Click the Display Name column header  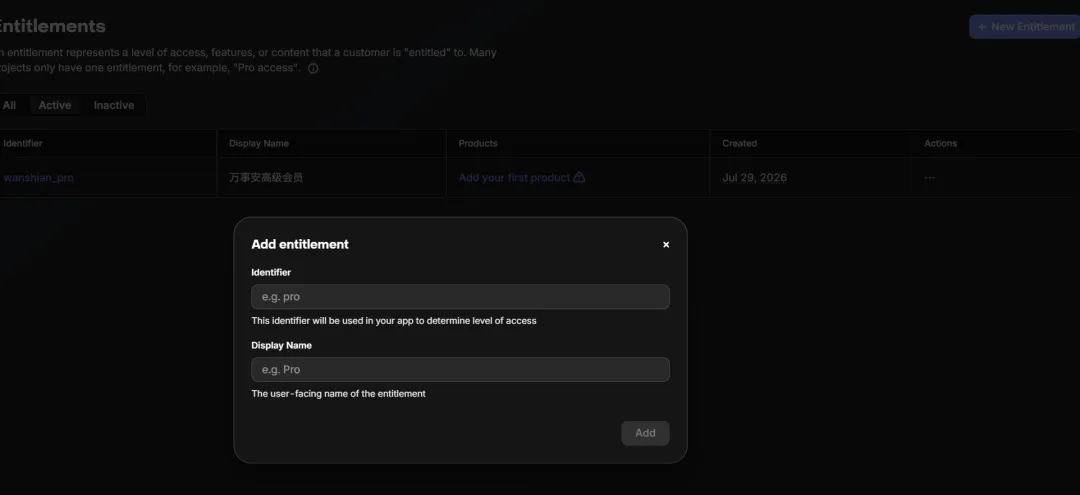click(259, 143)
